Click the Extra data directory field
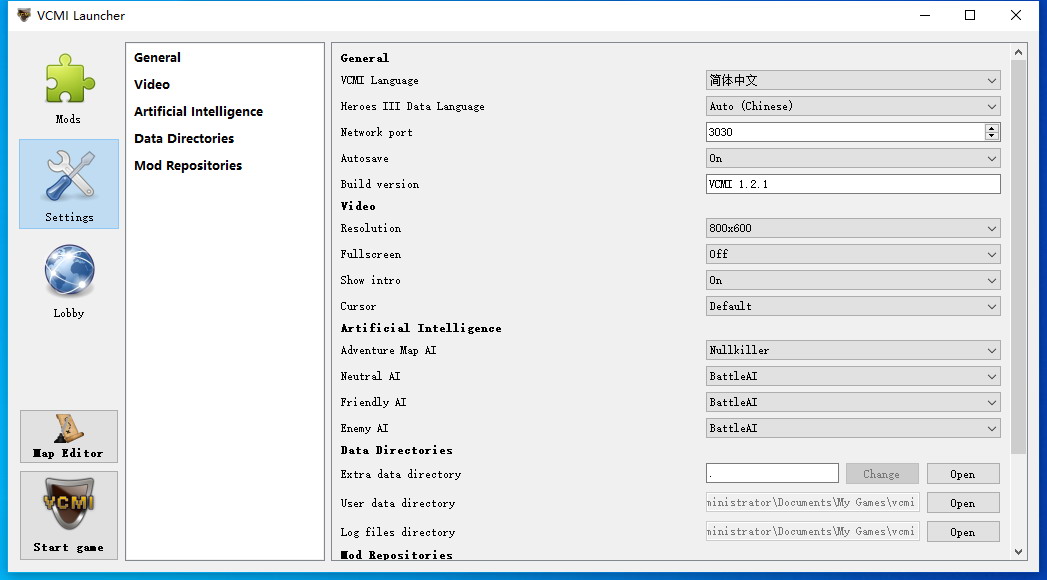This screenshot has height=580, width=1047. point(772,473)
